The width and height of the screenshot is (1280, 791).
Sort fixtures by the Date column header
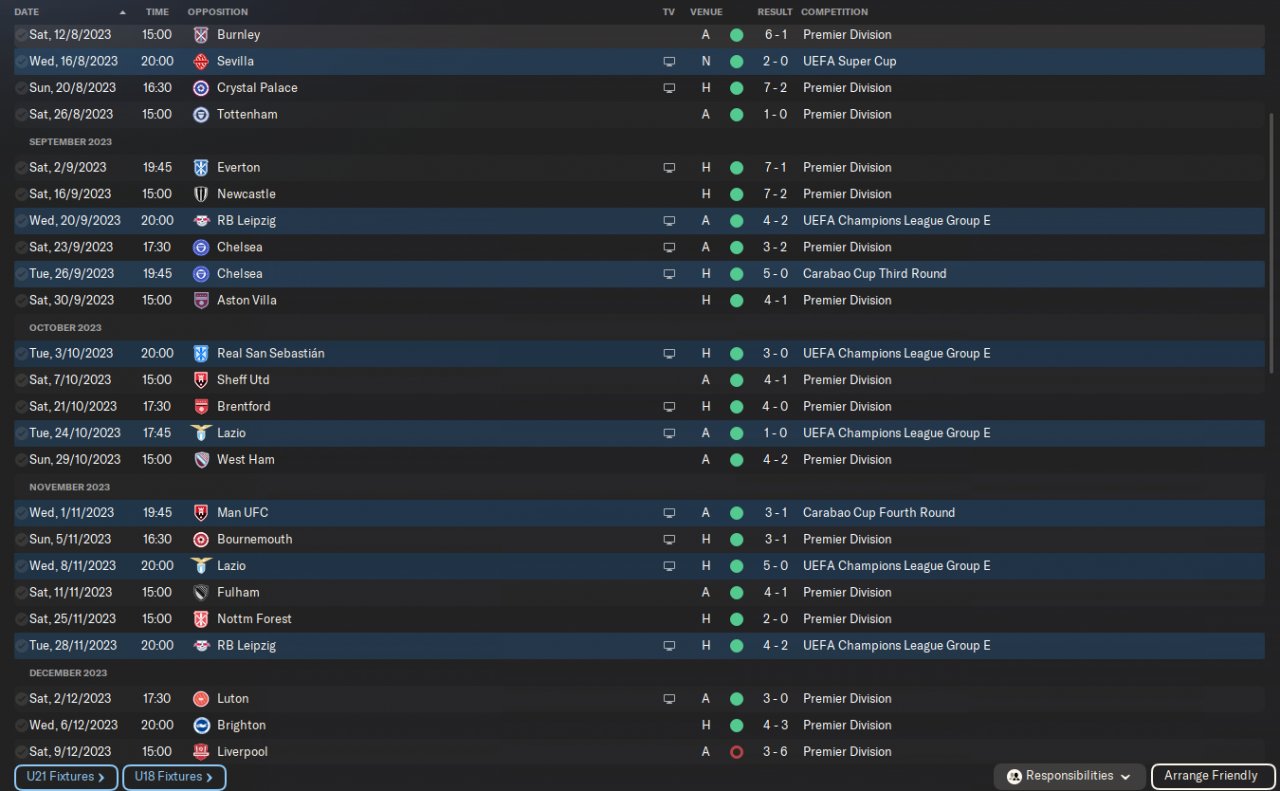(x=27, y=12)
